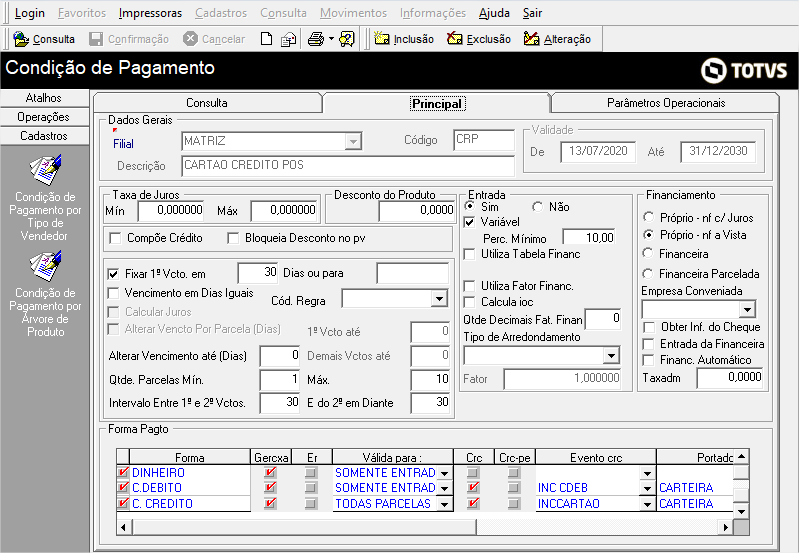Open Válida para dropdown in DINHEIRO row
The image size is (799, 553).
pyautogui.click(x=445, y=473)
